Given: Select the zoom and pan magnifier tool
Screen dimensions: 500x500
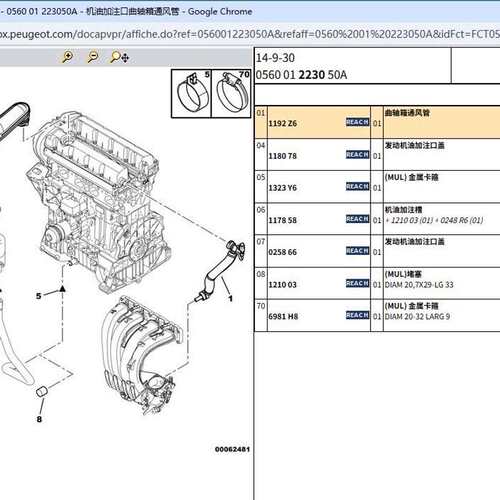Looking at the screenshot, I should [x=120, y=57].
